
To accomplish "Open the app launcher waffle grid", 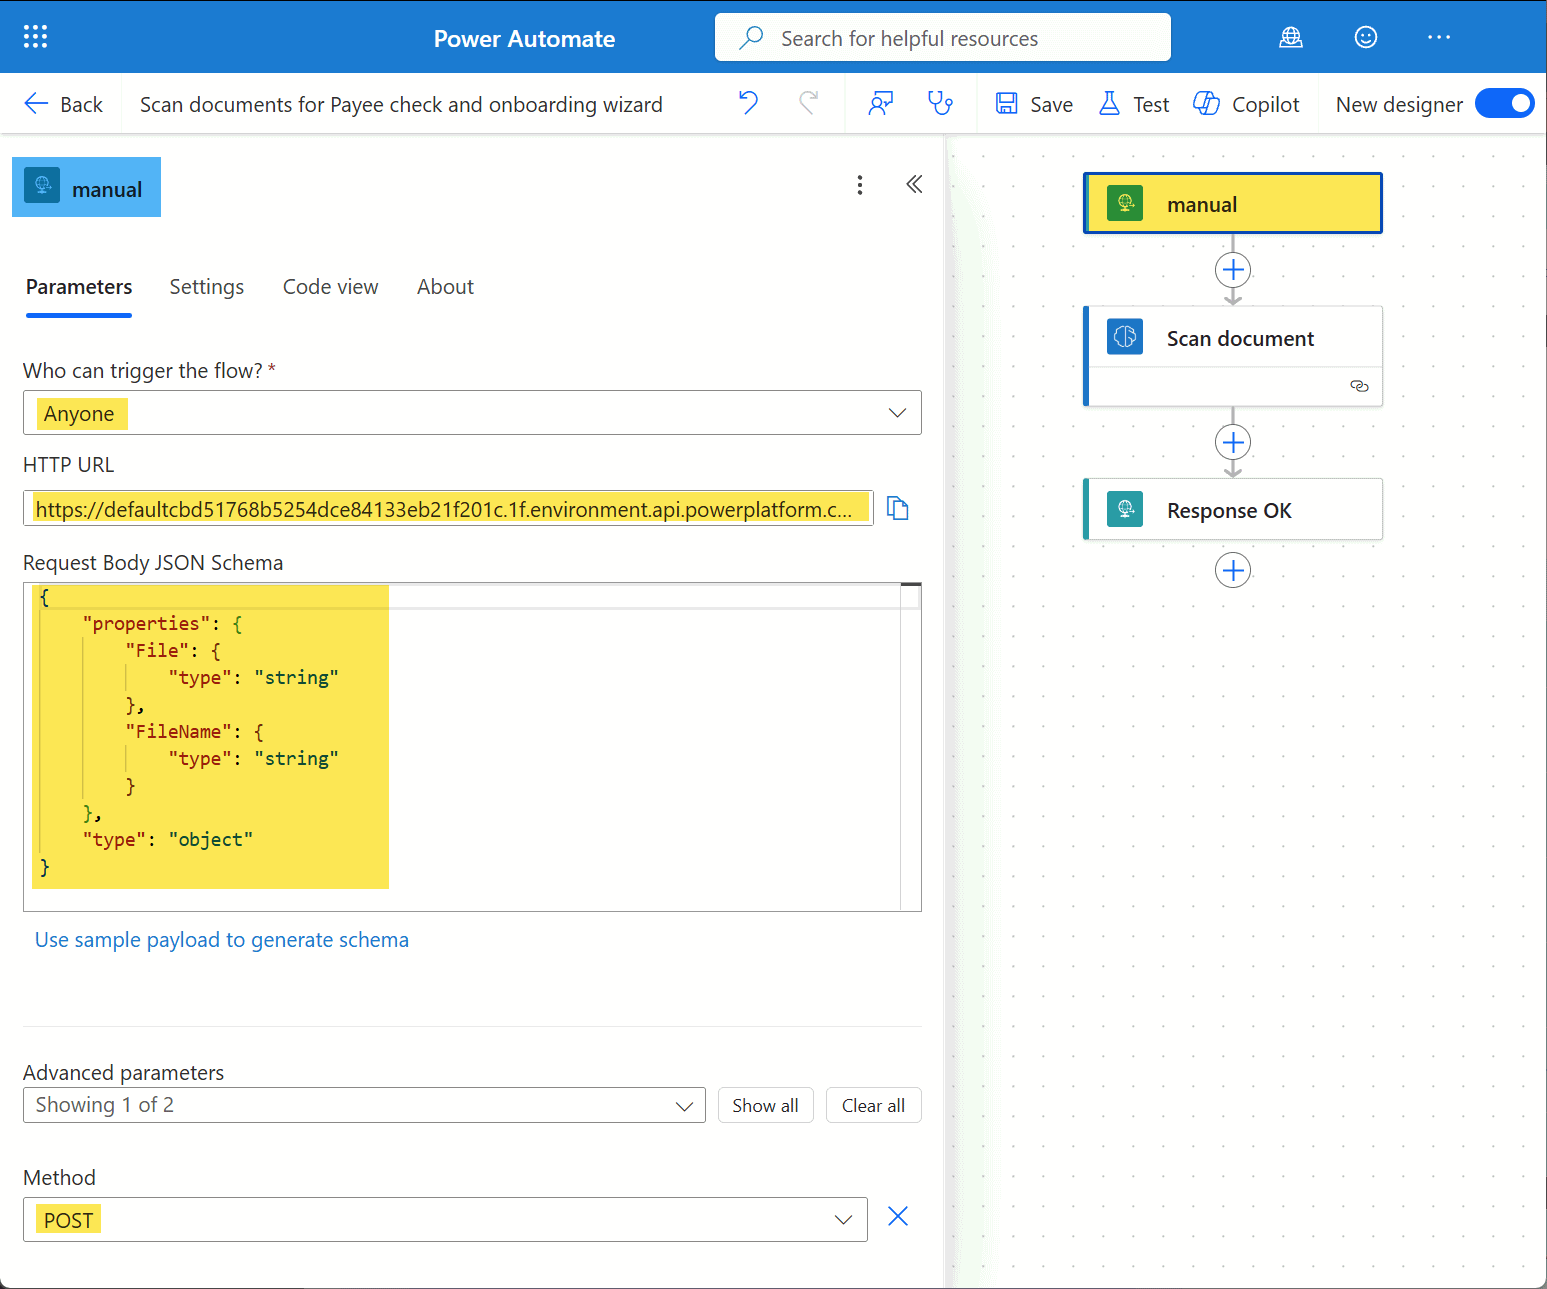I will point(36,37).
